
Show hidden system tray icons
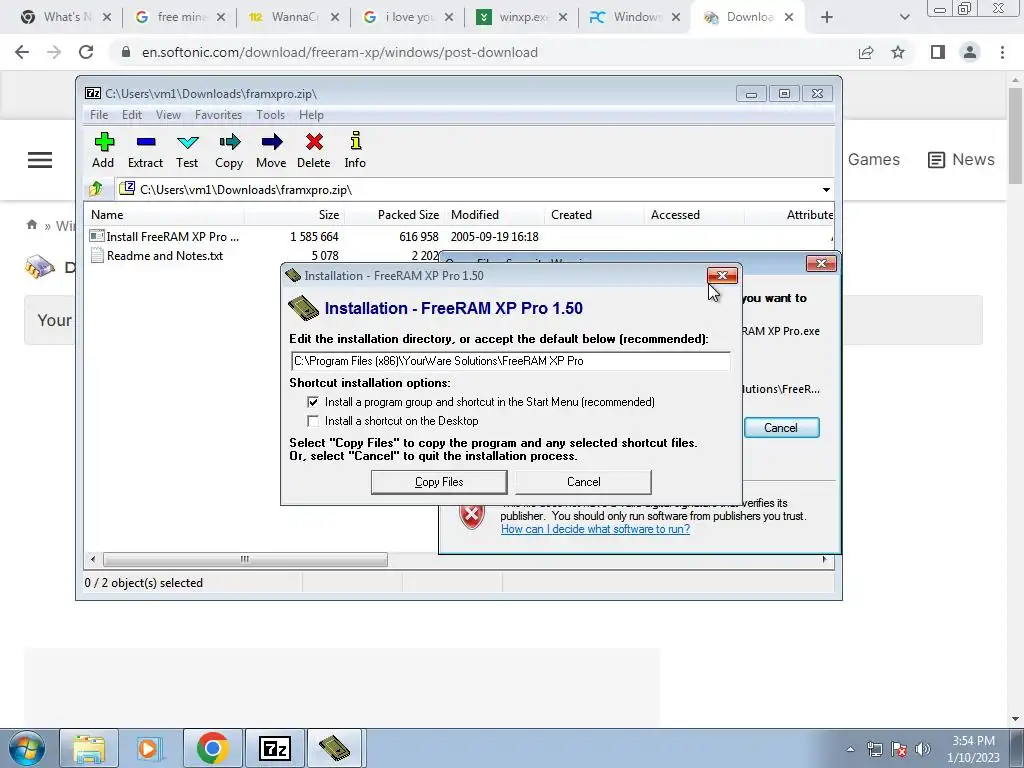click(850, 749)
